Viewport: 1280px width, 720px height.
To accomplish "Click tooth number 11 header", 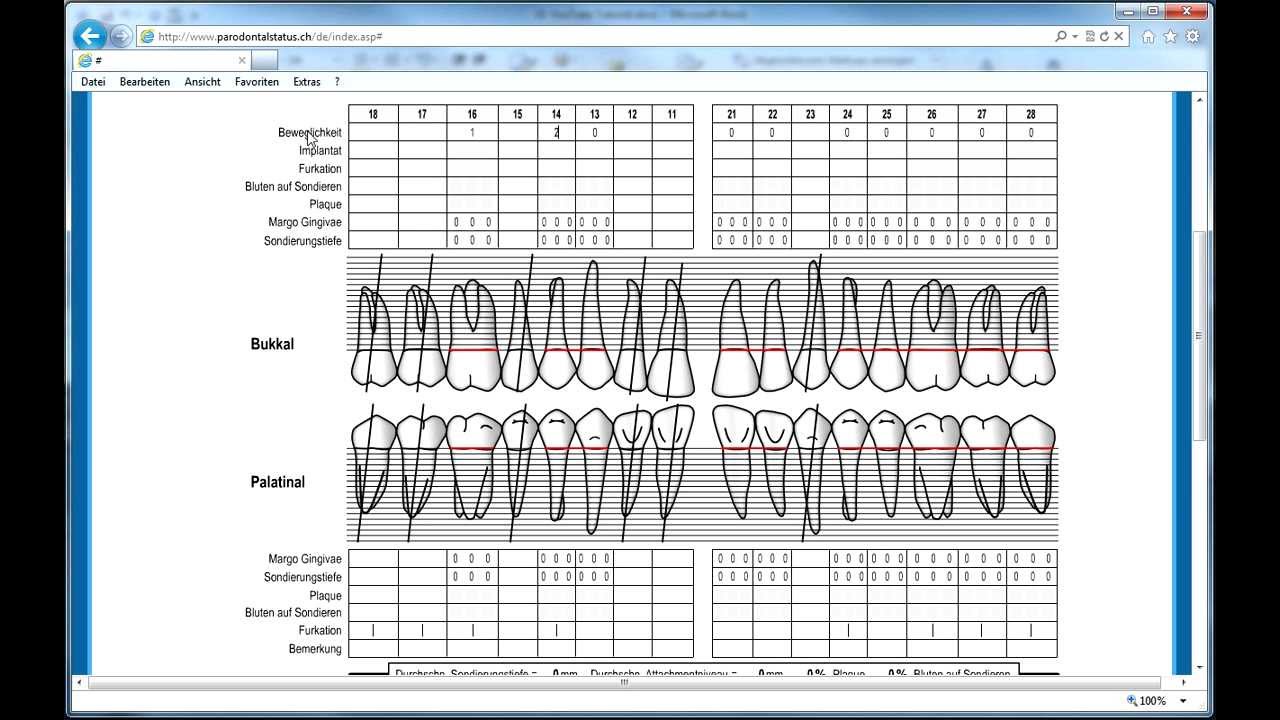I will click(x=672, y=114).
